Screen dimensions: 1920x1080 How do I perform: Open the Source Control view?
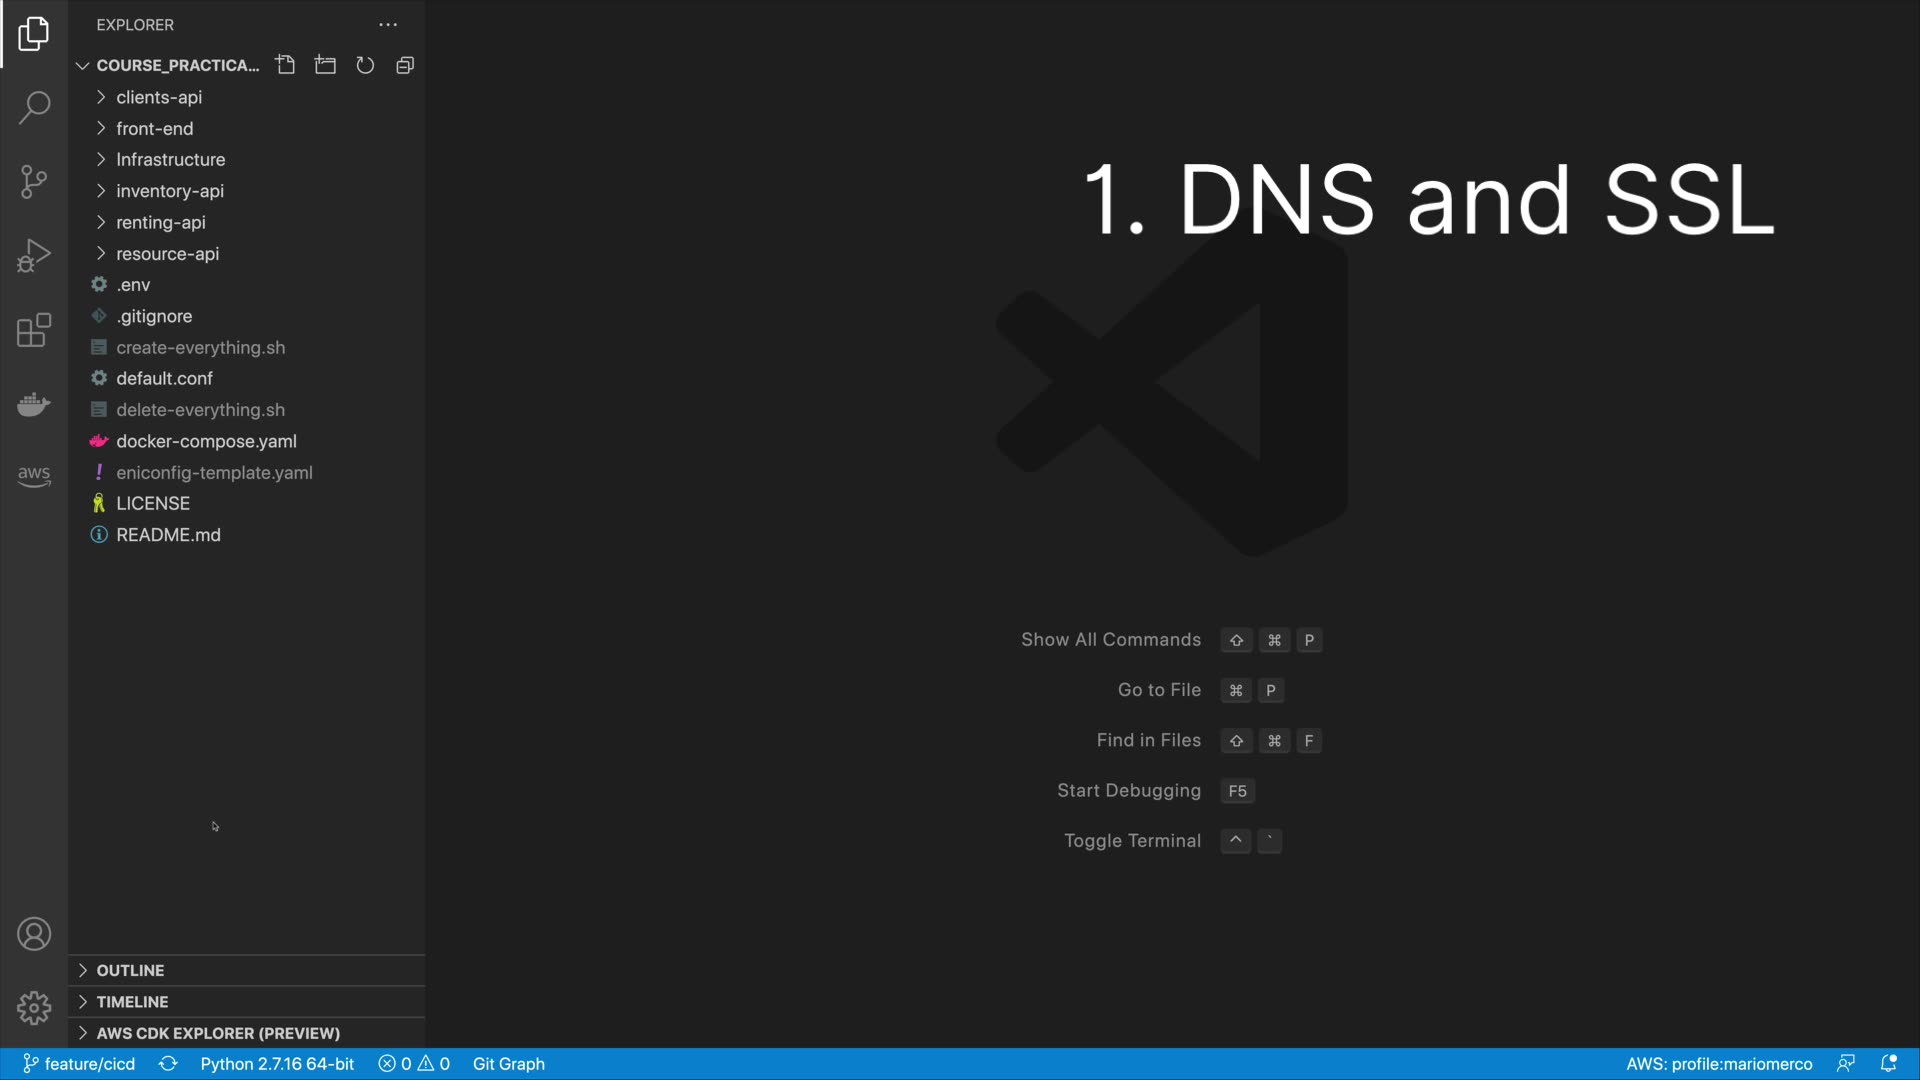(x=34, y=182)
